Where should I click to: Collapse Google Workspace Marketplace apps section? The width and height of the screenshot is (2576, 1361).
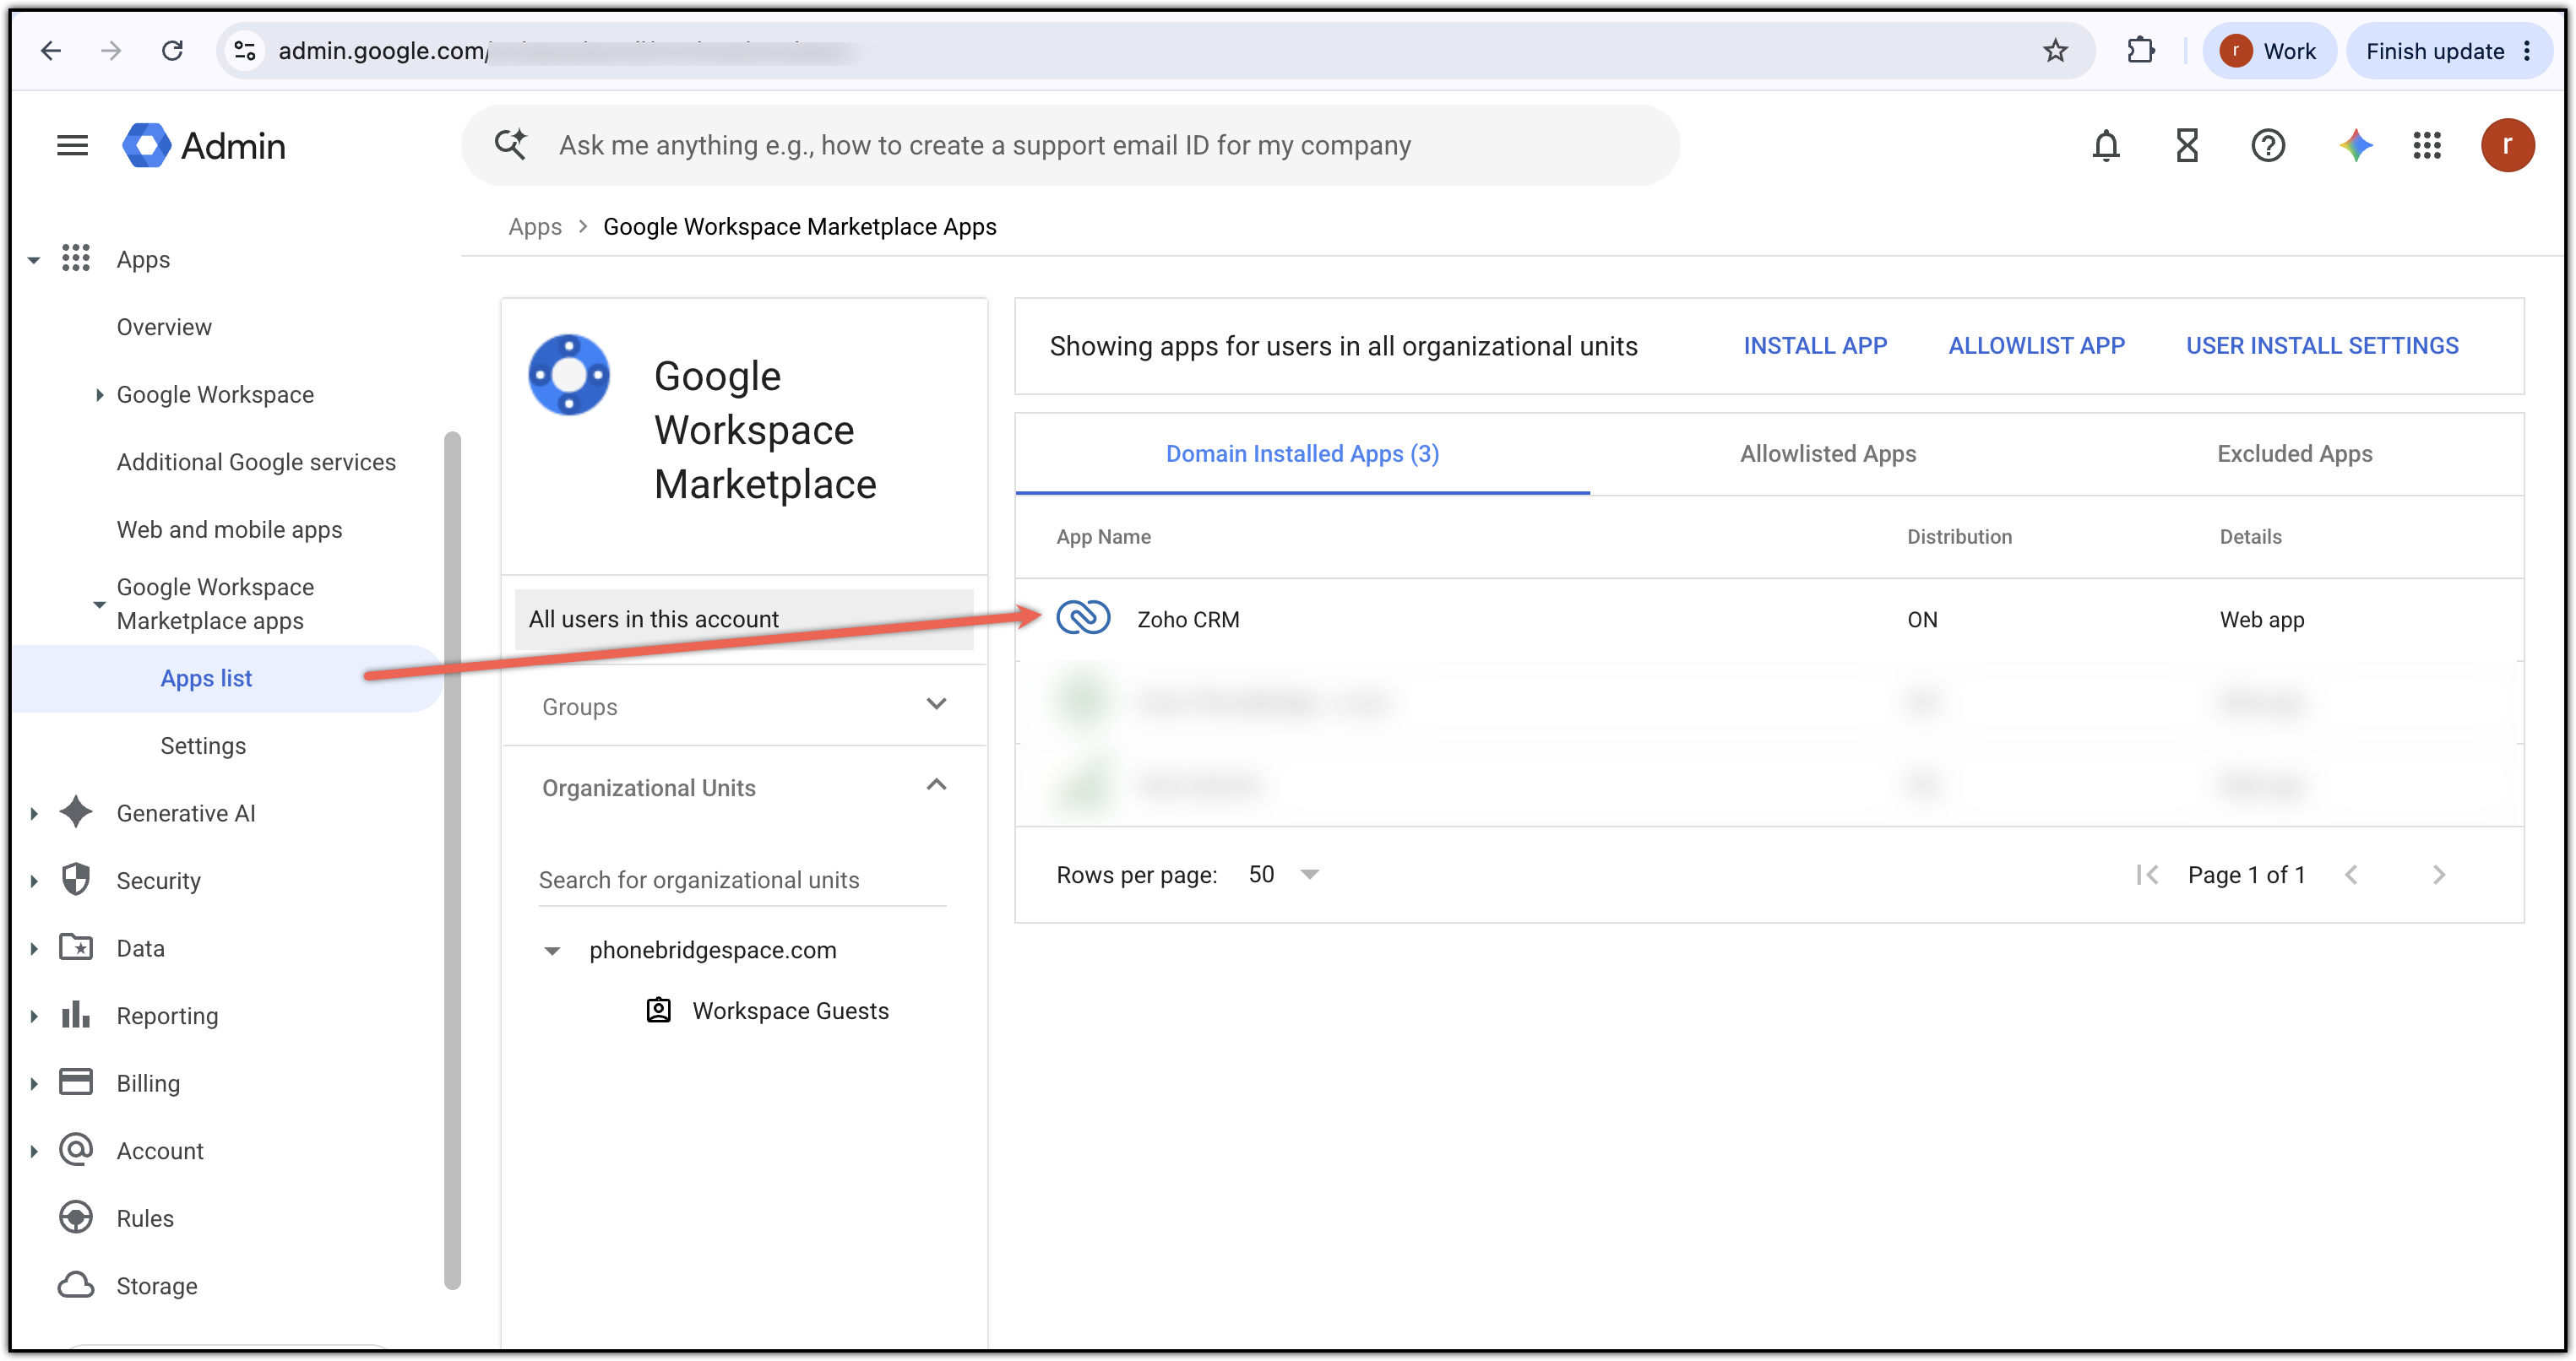(99, 604)
